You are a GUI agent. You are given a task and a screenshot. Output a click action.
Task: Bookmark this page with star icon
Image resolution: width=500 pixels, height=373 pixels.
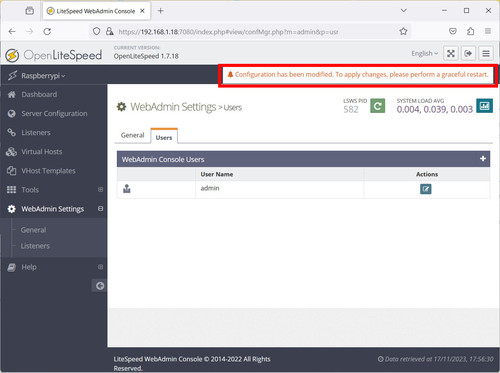point(403,31)
